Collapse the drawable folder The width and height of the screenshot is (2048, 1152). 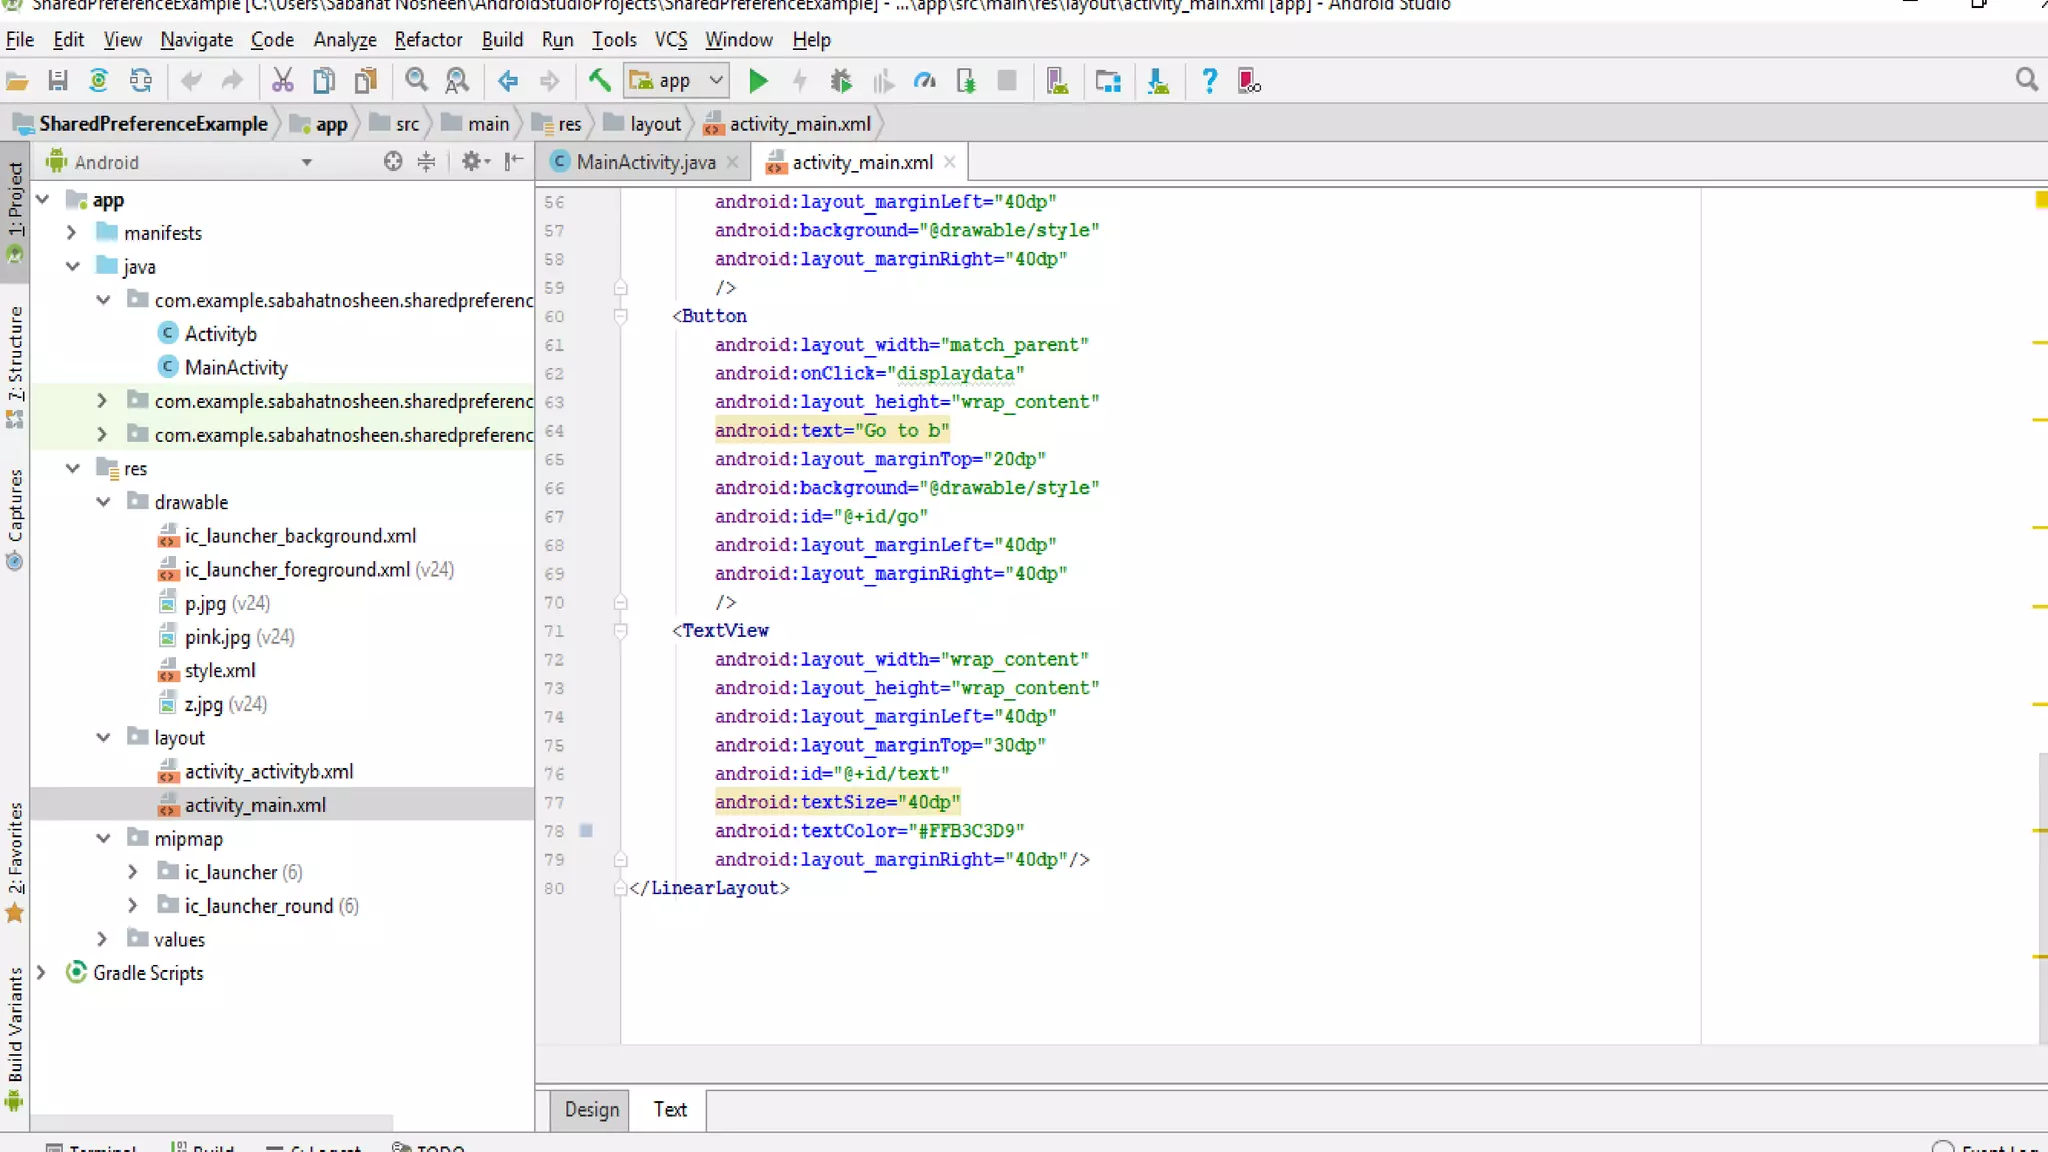click(x=104, y=502)
